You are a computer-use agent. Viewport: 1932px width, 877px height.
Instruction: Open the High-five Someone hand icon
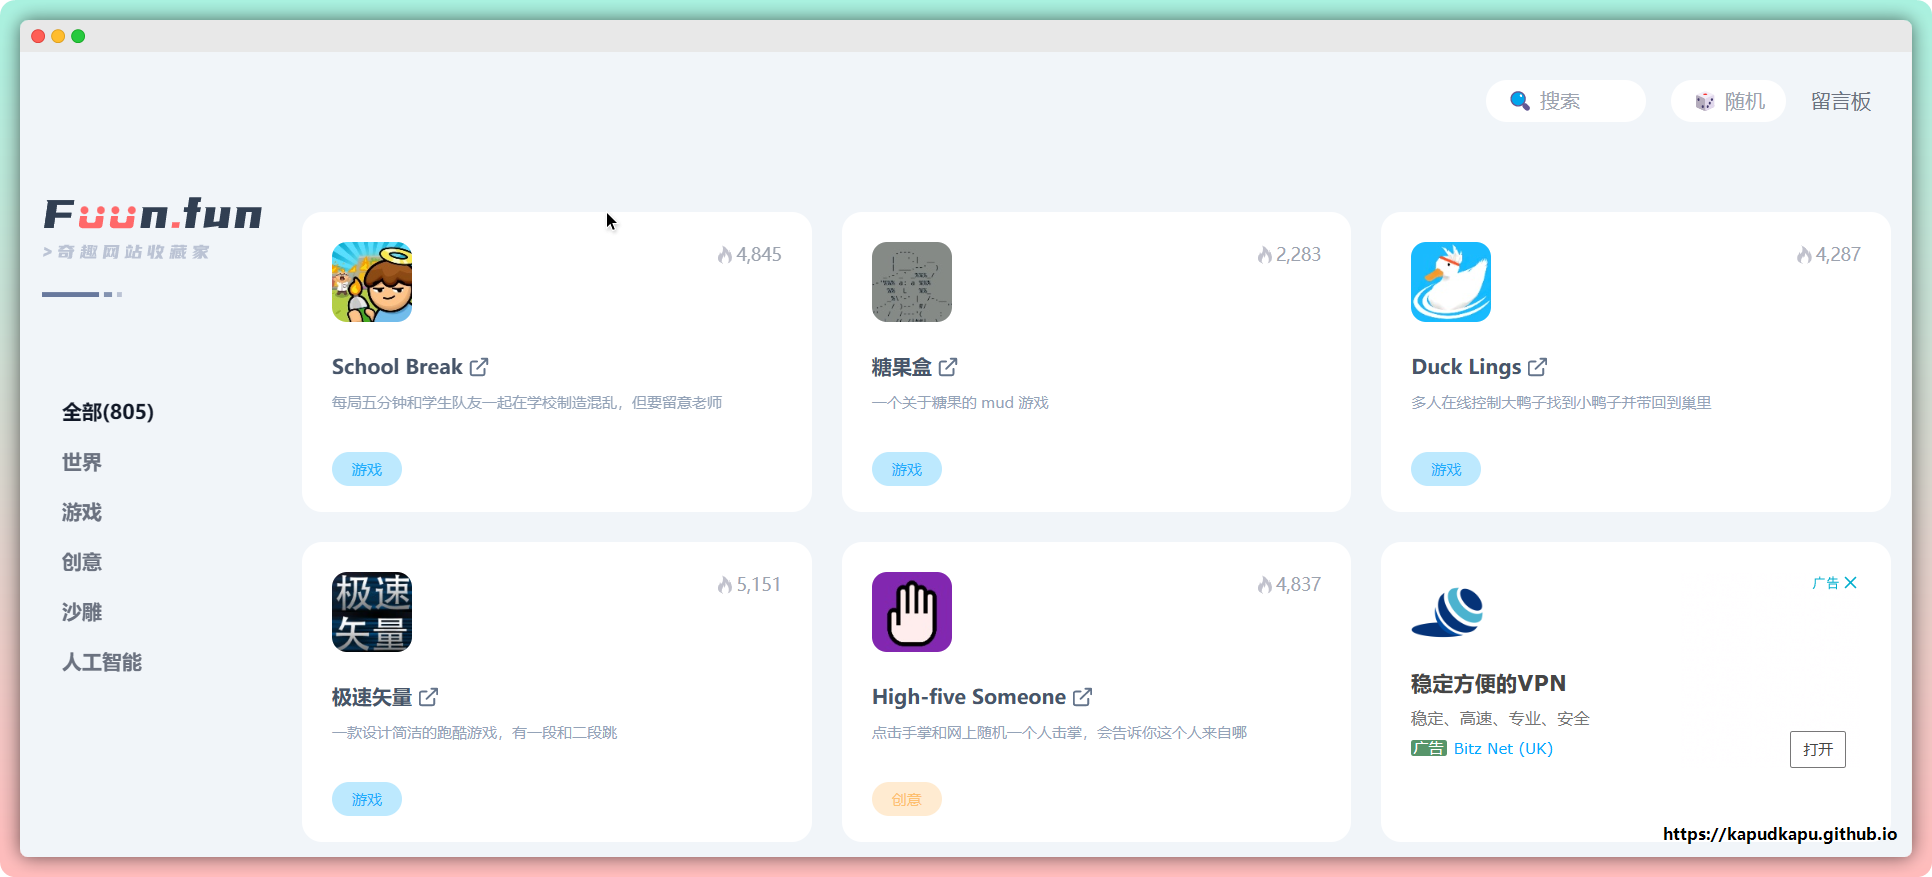pyautogui.click(x=911, y=612)
